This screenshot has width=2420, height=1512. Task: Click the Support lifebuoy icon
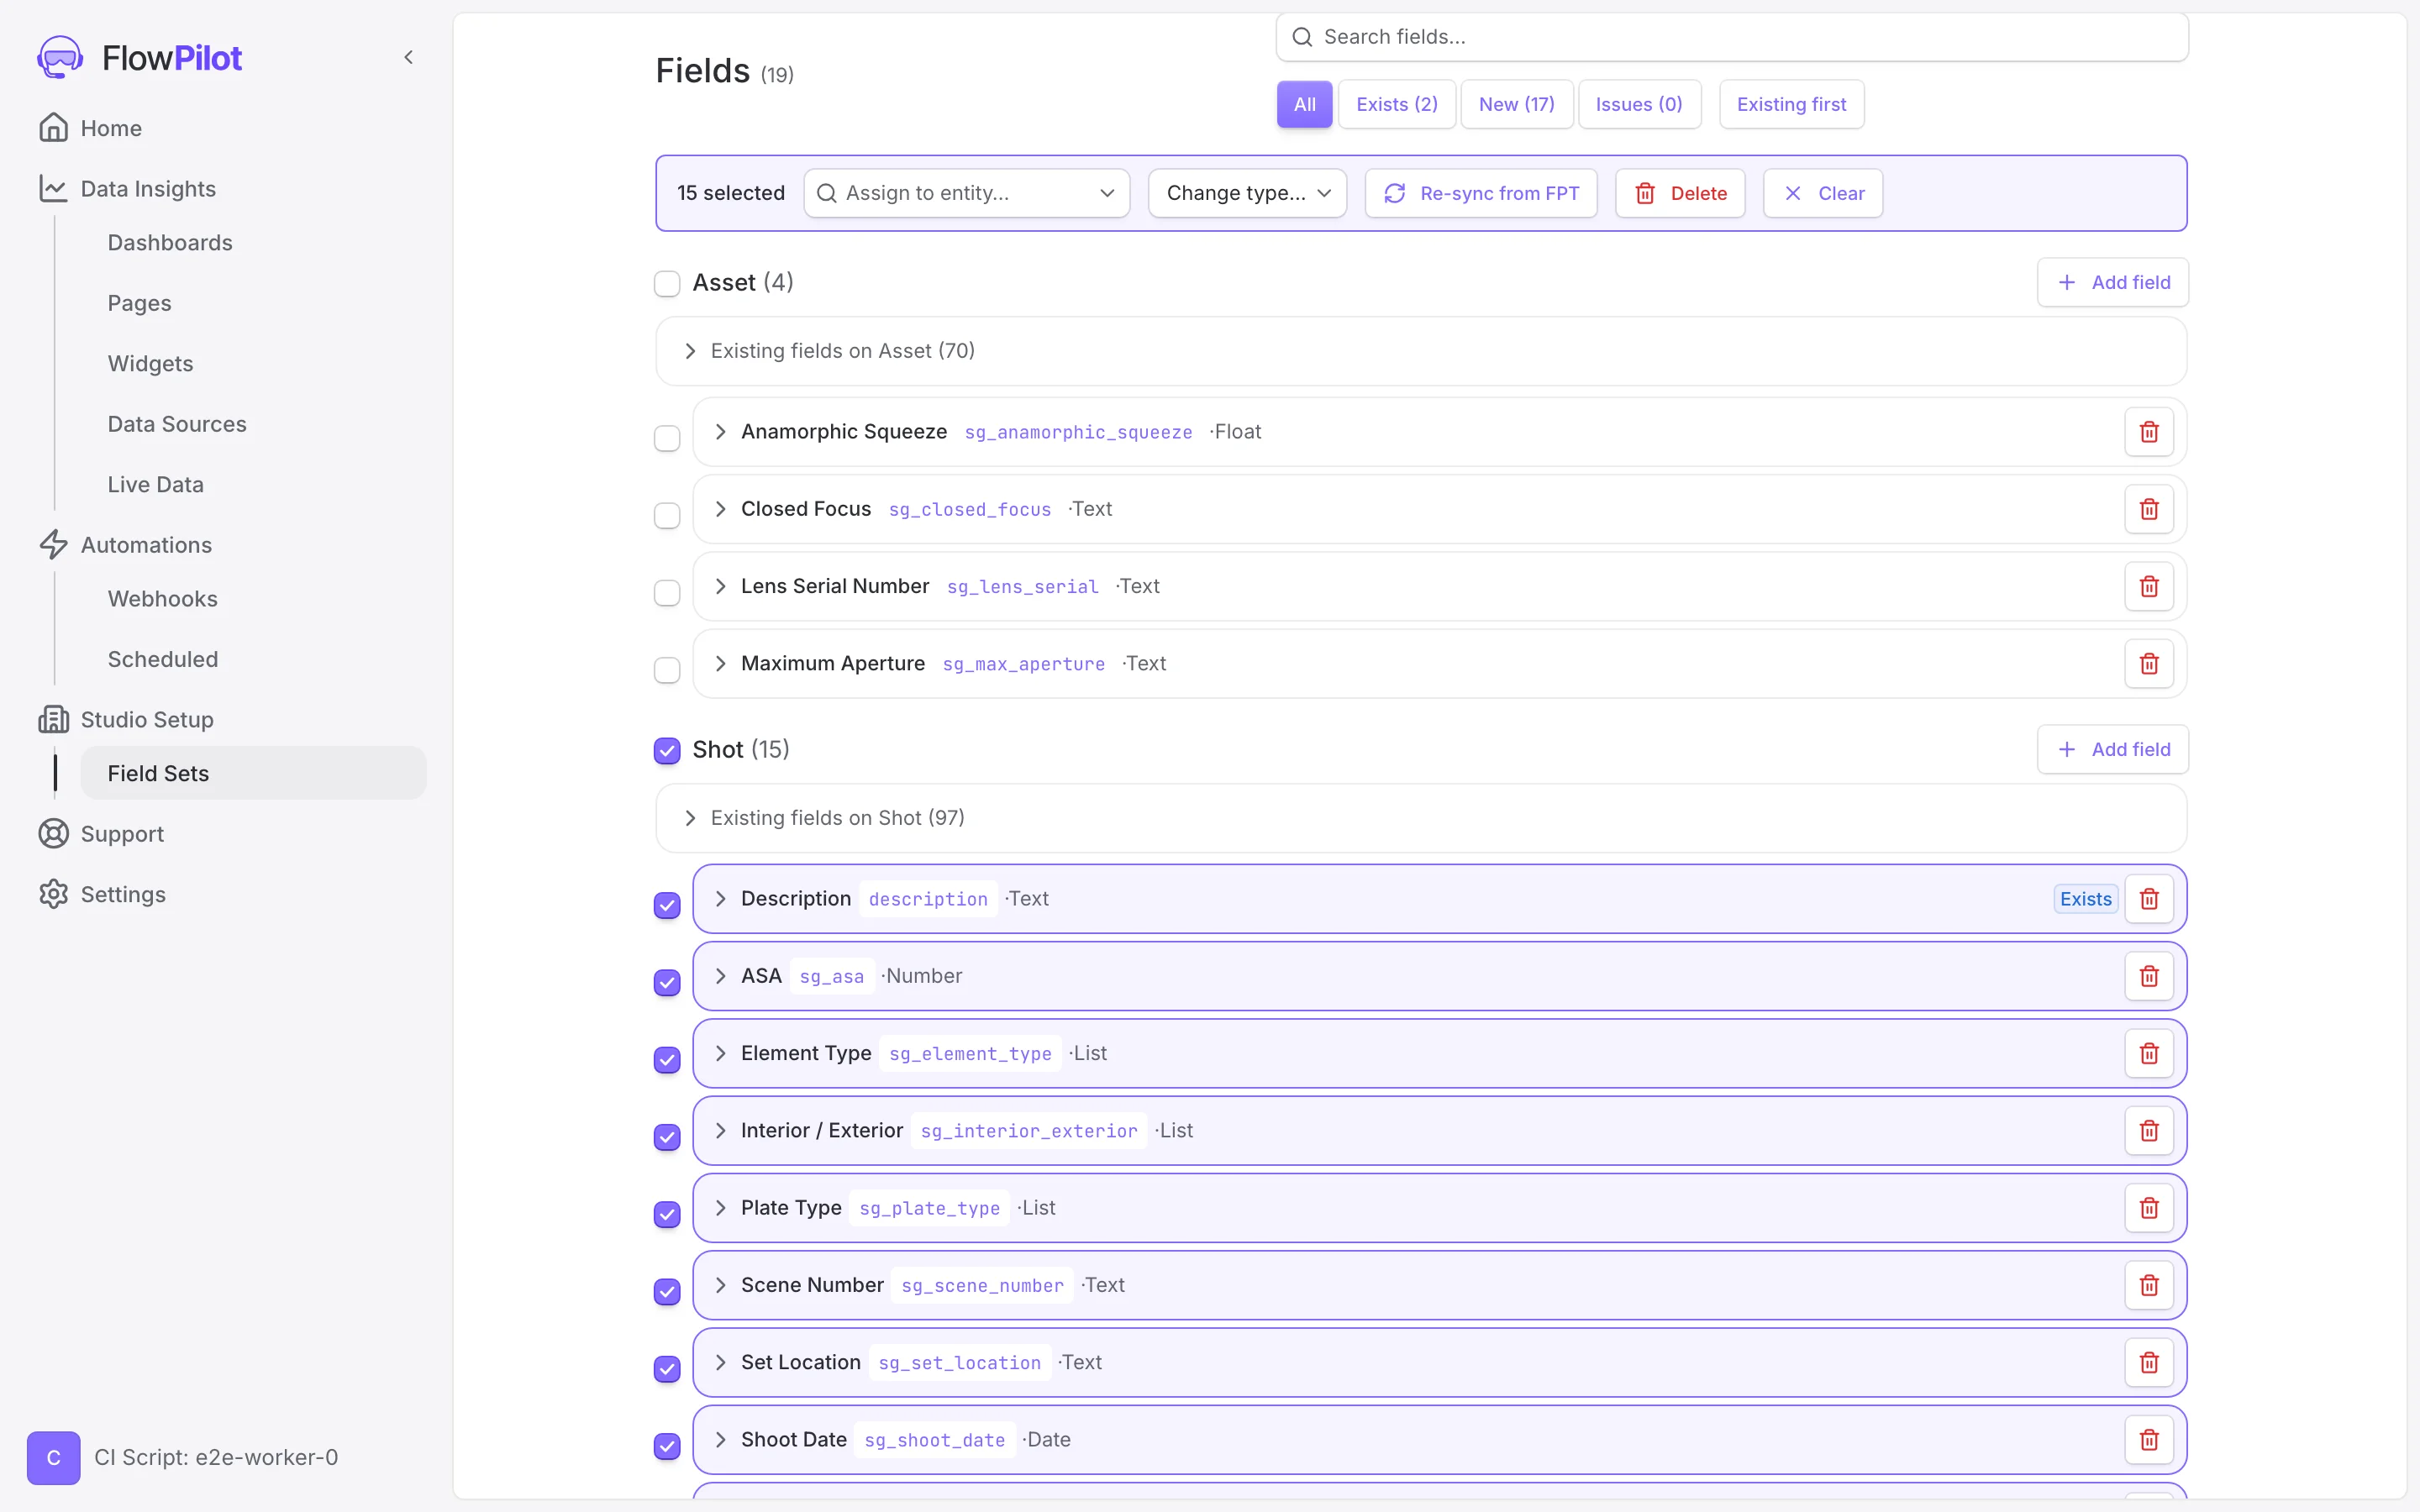[x=53, y=834]
